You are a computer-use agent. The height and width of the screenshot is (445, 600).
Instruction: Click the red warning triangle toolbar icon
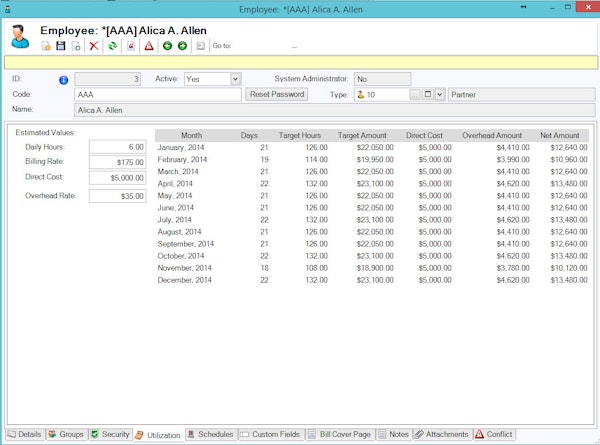pyautogui.click(x=149, y=46)
